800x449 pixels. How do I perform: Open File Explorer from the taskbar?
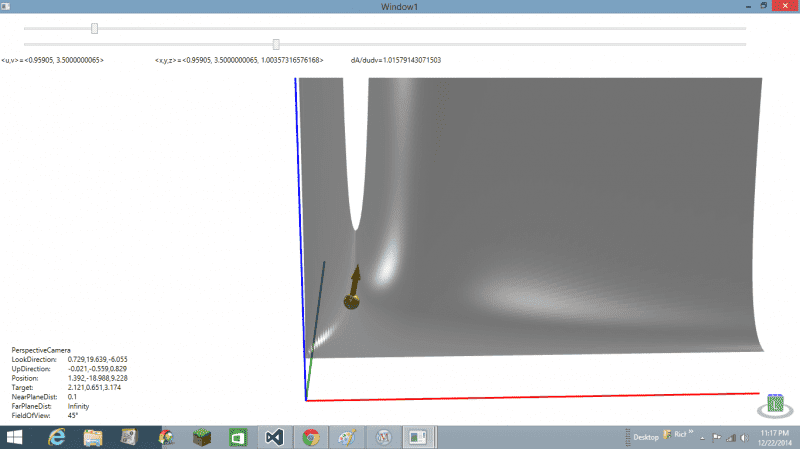93,437
